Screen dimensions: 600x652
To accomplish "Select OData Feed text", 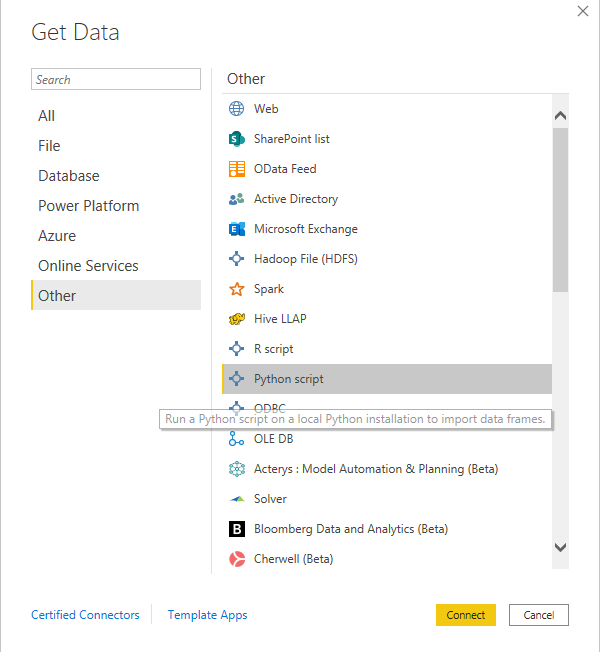I will pyautogui.click(x=285, y=169).
